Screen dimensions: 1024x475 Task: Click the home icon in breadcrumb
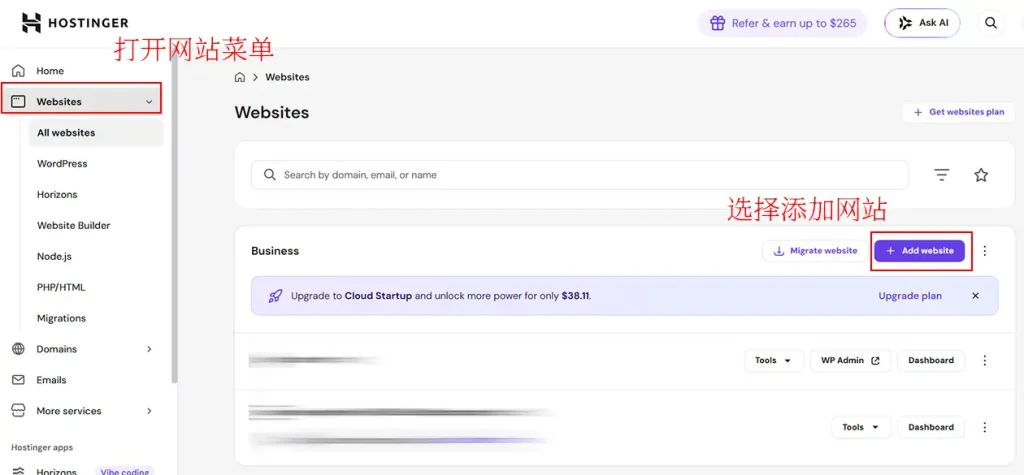pos(240,77)
